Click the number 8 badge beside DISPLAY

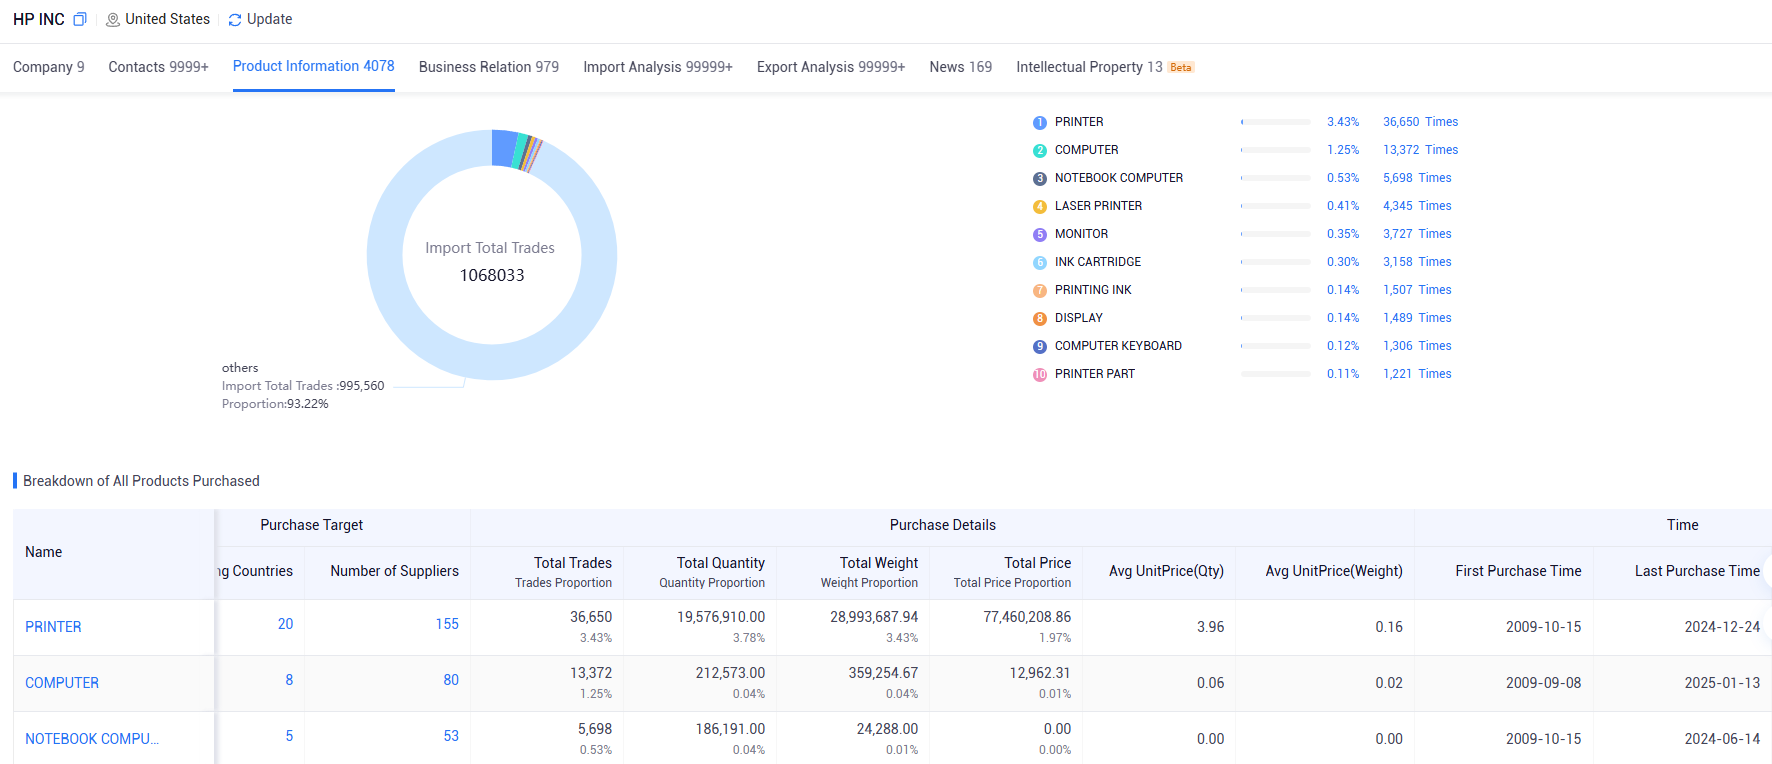pyautogui.click(x=1039, y=318)
